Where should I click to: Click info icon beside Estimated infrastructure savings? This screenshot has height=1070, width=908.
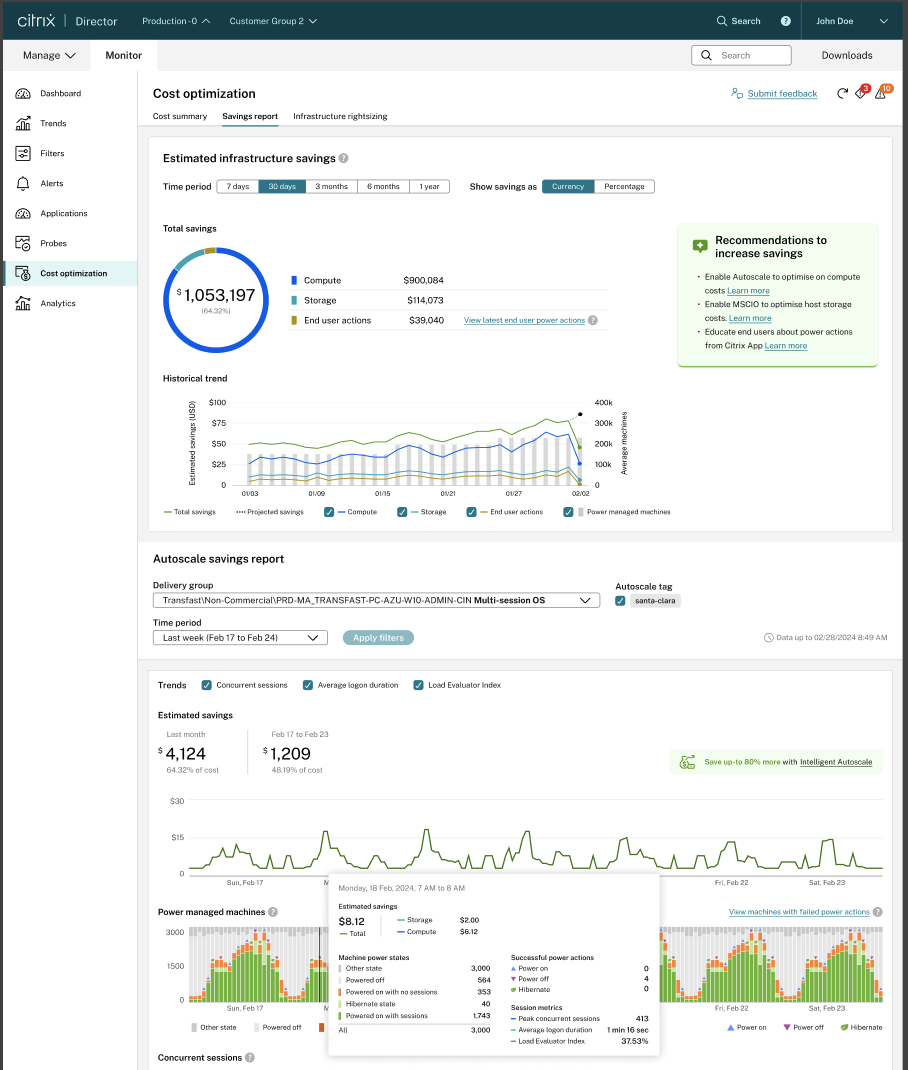coord(343,158)
